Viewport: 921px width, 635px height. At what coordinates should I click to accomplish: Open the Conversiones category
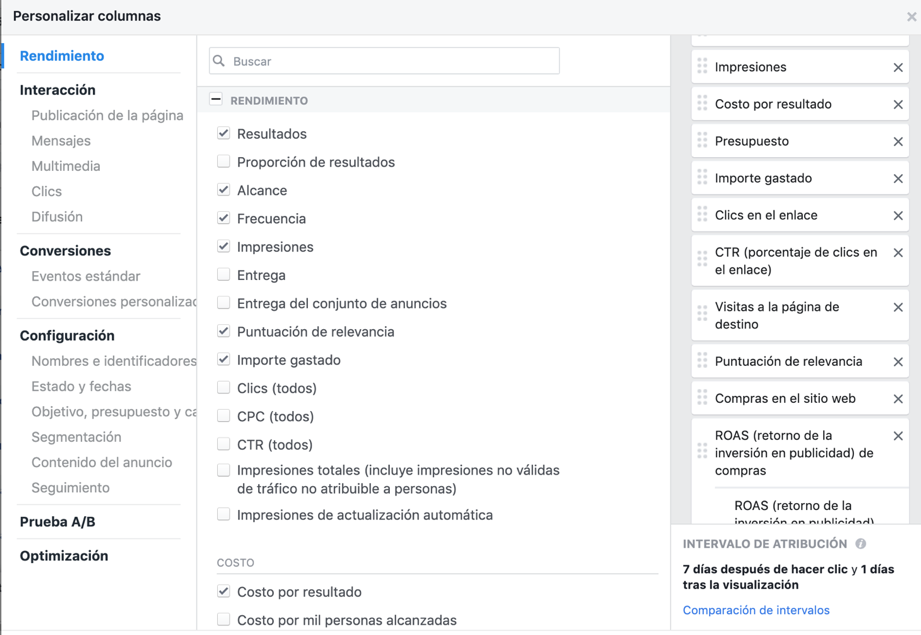tap(65, 251)
